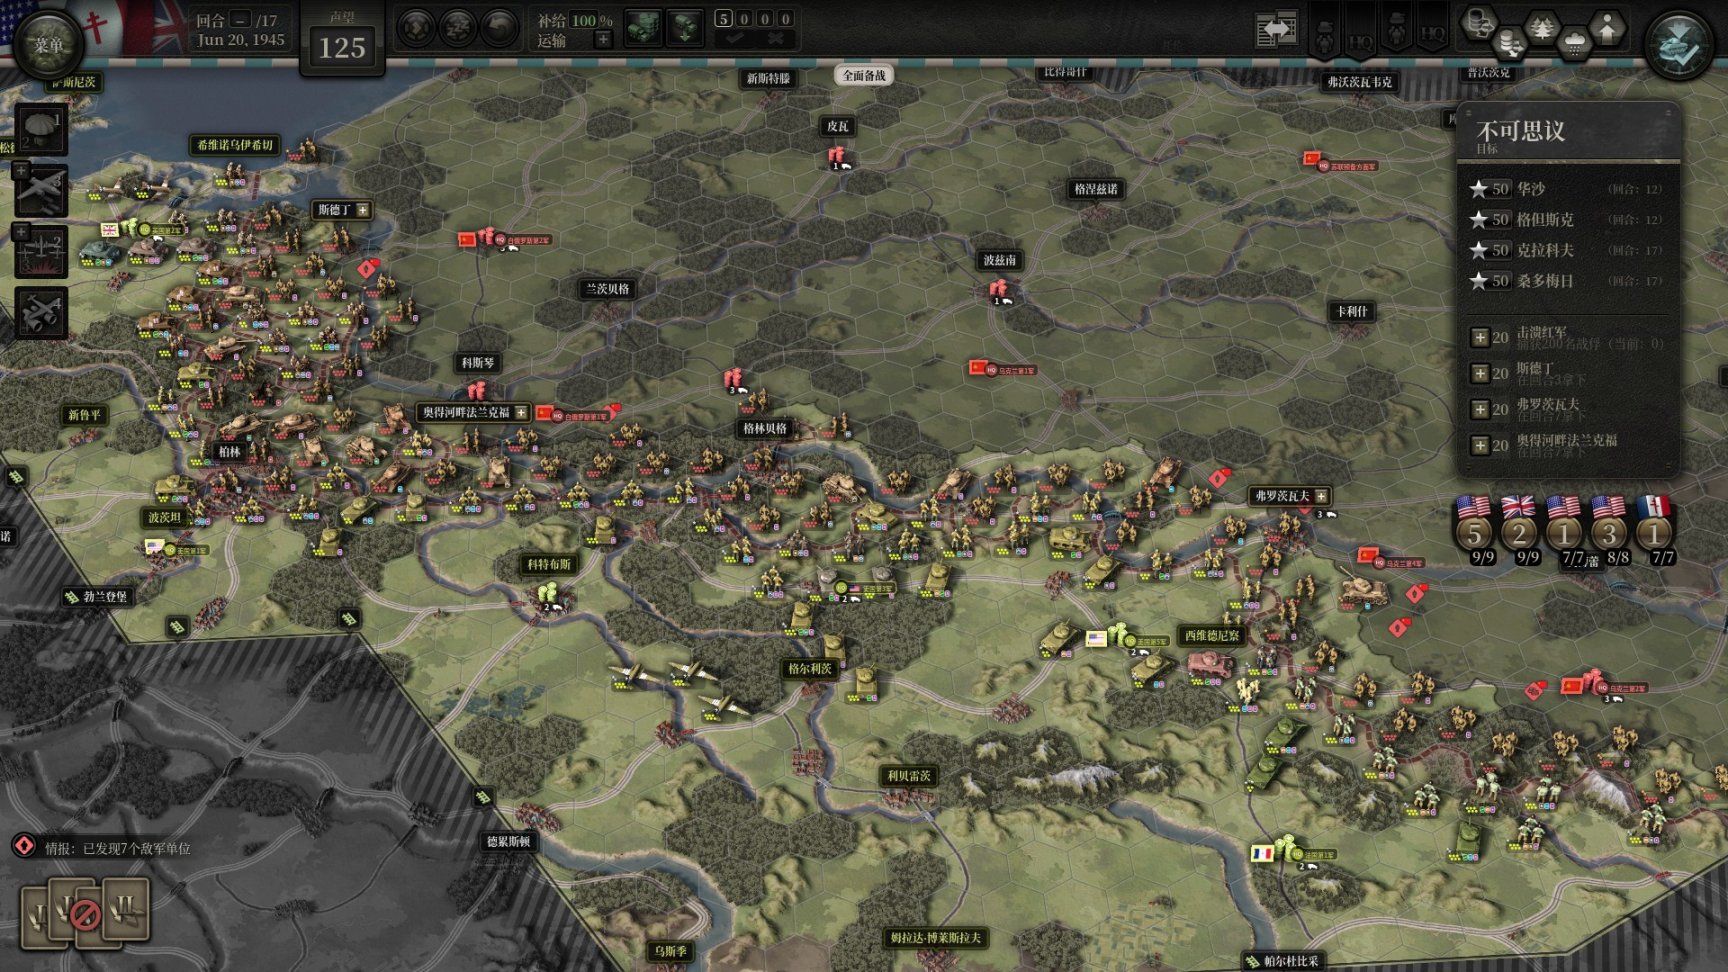Expand the 斯德丁 bonus objective in panel
Screen dimensions: 1728x972
pyautogui.click(x=1480, y=374)
